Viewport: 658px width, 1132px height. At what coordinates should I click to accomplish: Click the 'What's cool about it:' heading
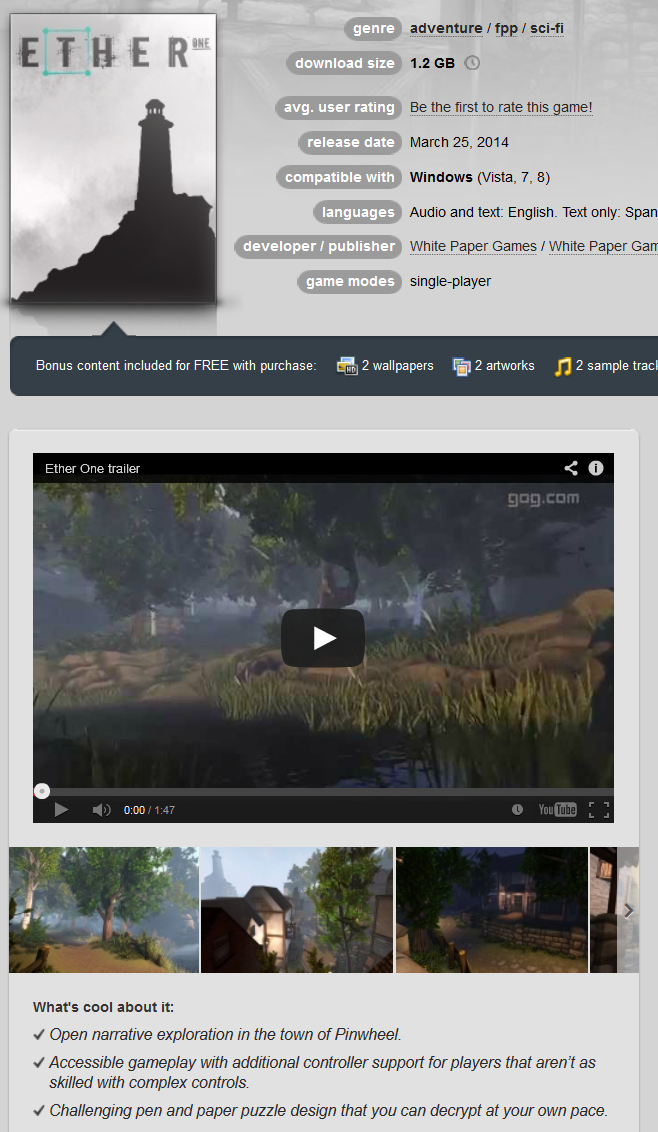pyautogui.click(x=103, y=1007)
